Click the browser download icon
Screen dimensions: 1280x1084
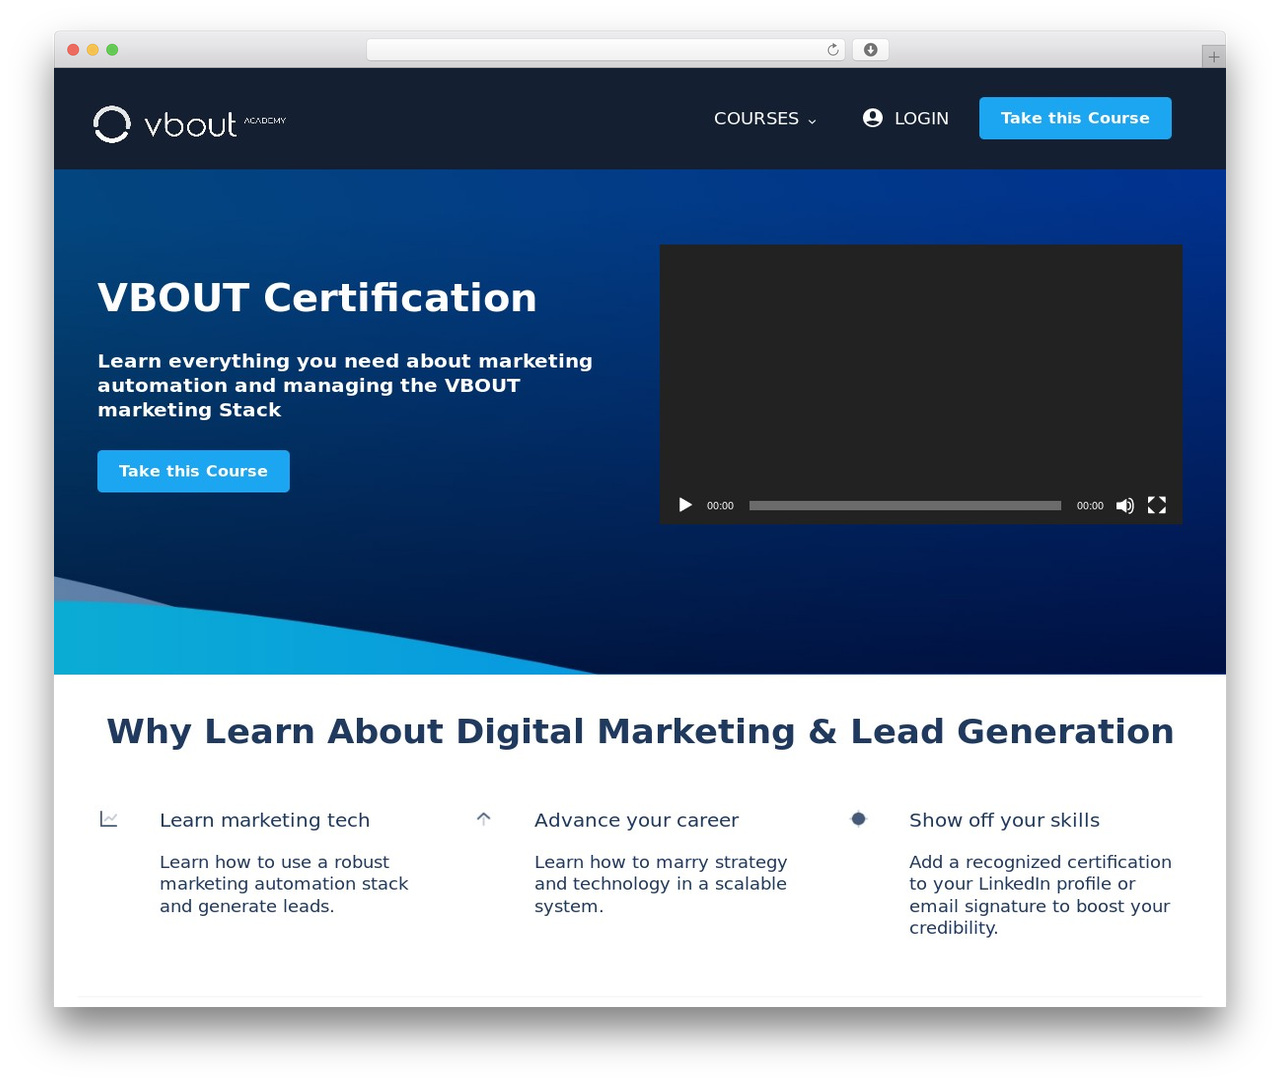870,50
